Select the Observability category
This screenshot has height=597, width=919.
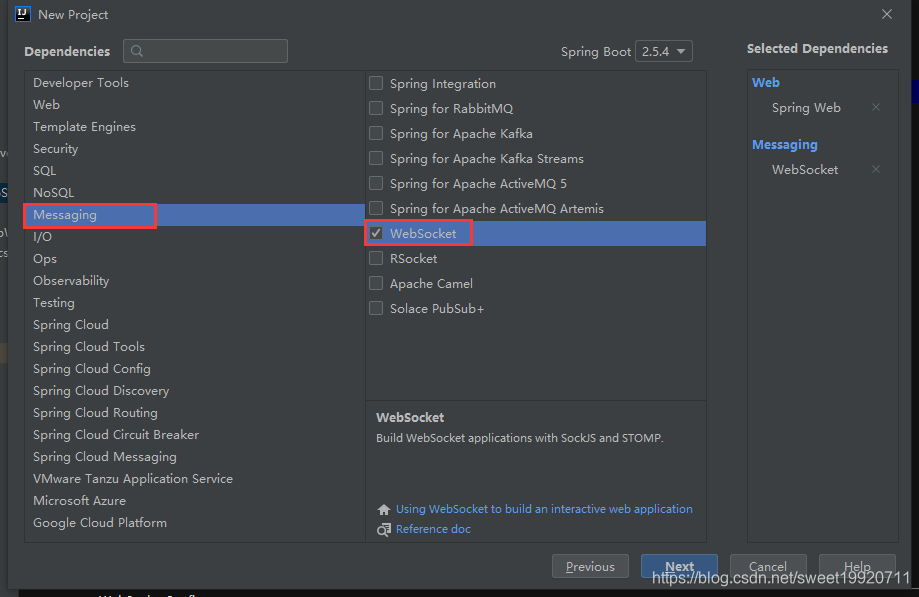(x=195, y=281)
